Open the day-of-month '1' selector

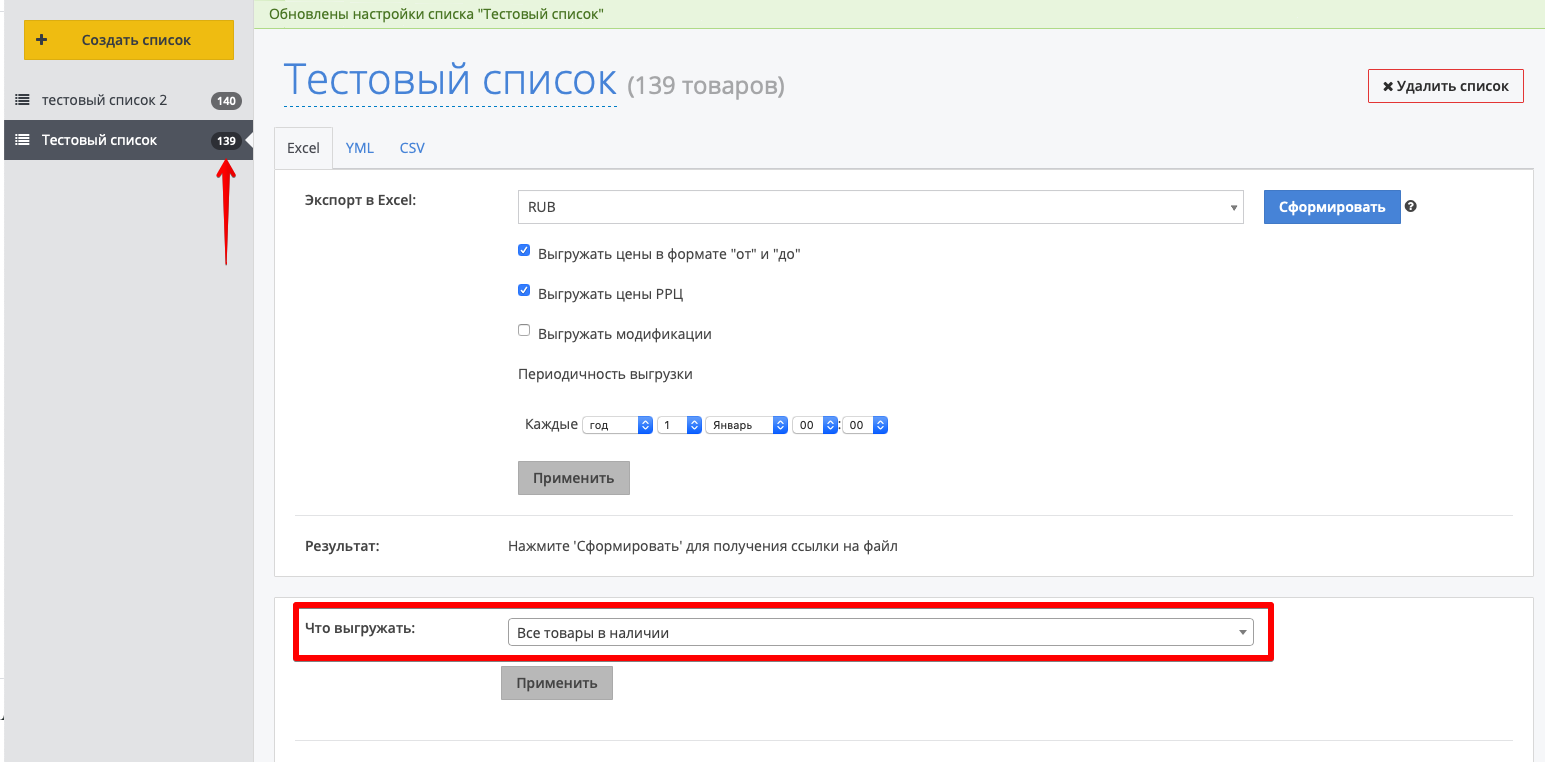(679, 425)
